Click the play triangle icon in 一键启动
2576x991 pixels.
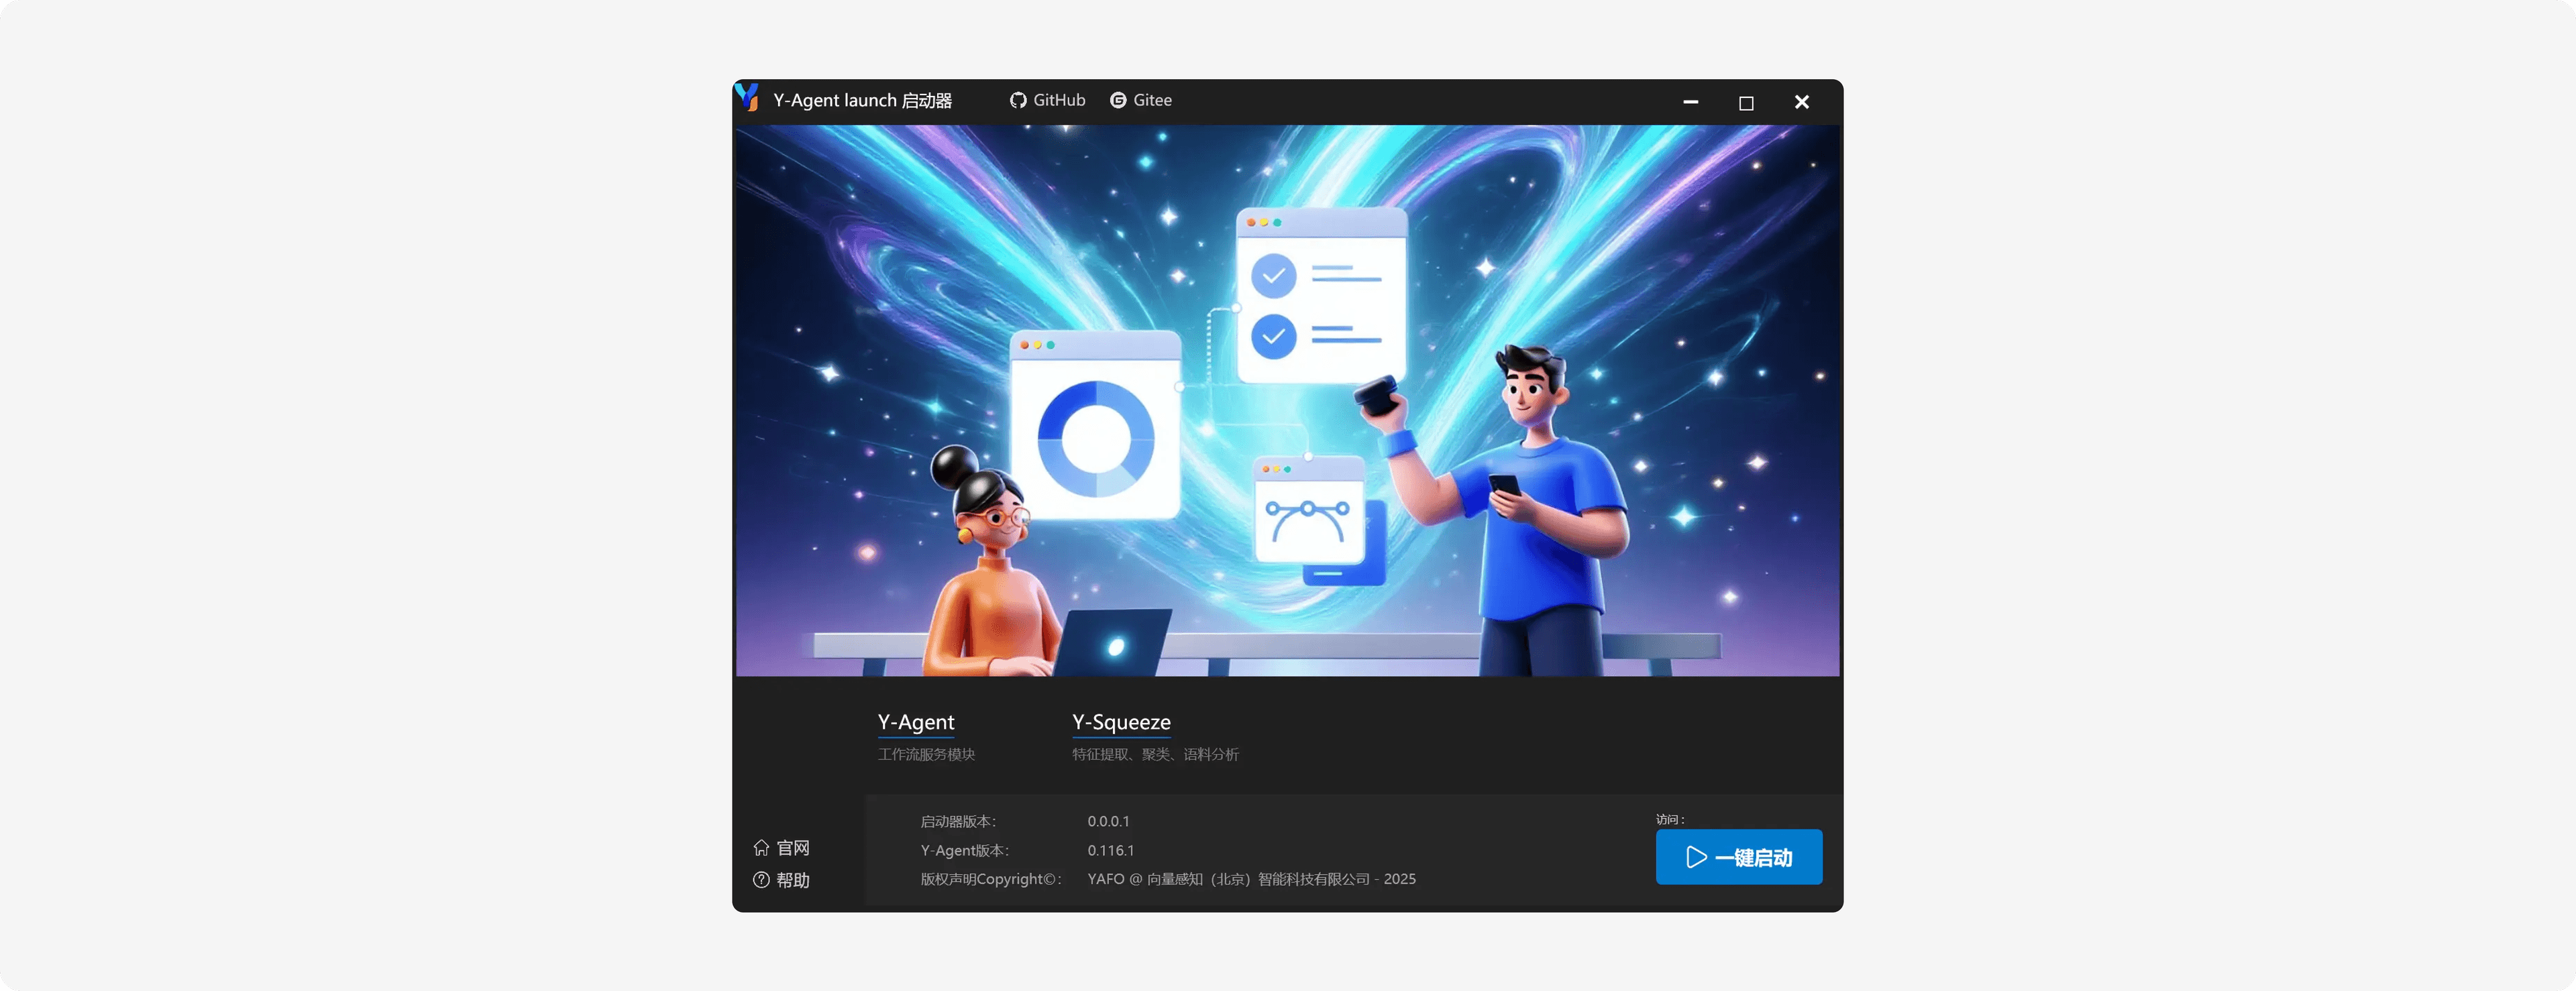[x=1696, y=857]
